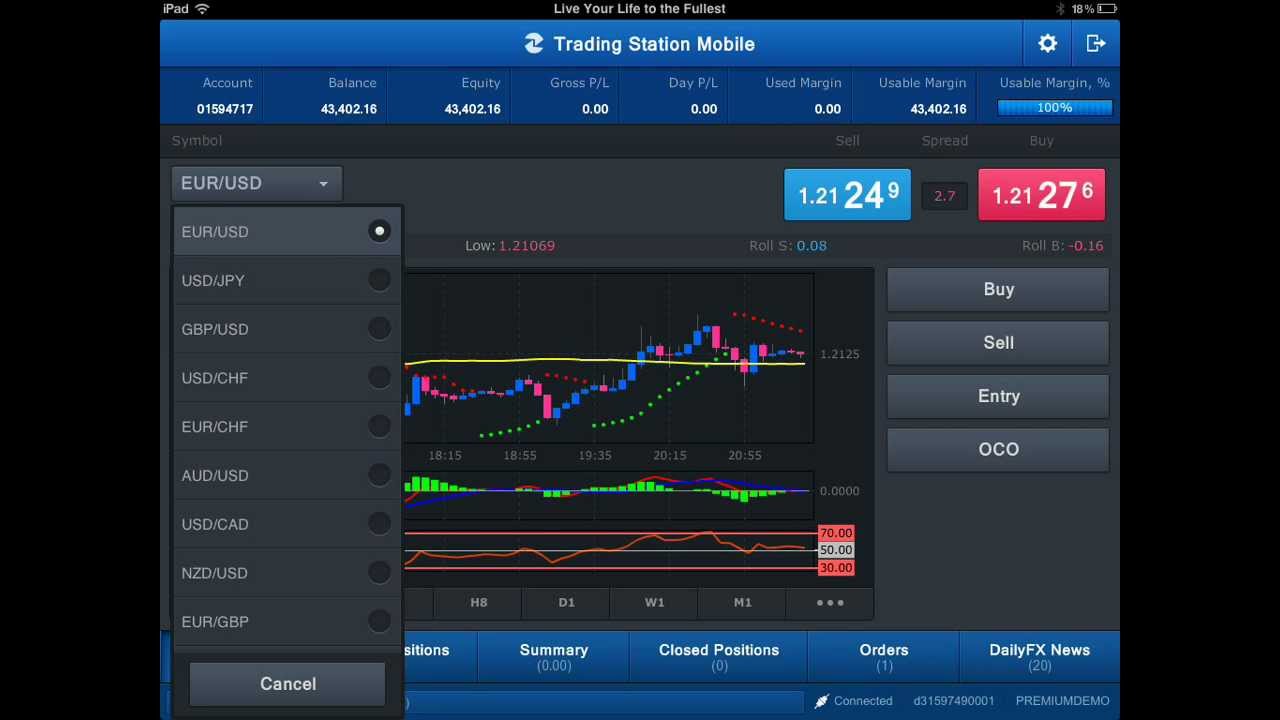Tap the connection plug icon beside Connected
The height and width of the screenshot is (720, 1280).
pyautogui.click(x=822, y=701)
